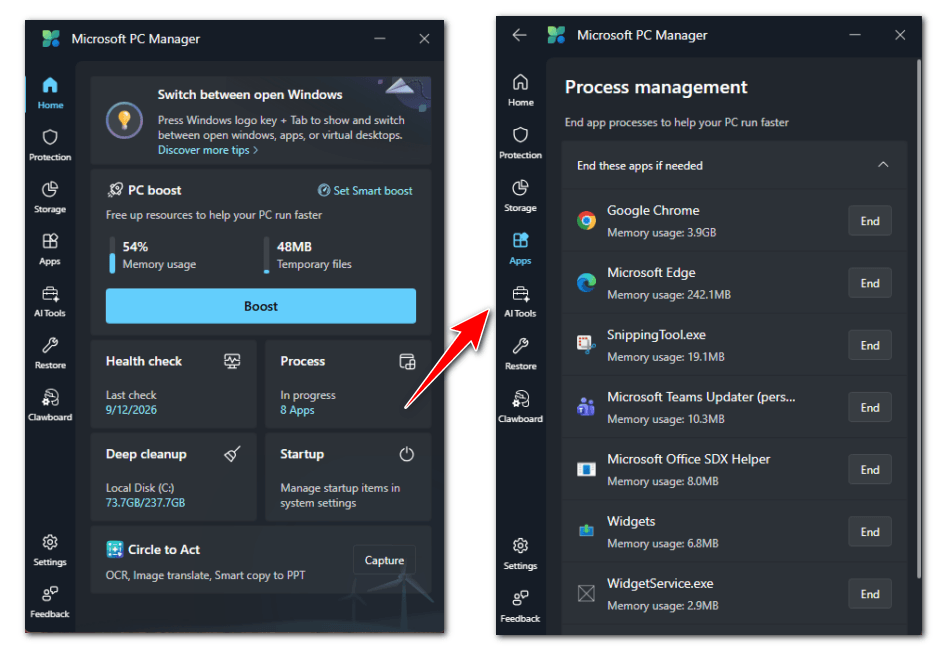948x657 pixels.
Task: End the Google Chrome process
Action: tap(869, 221)
